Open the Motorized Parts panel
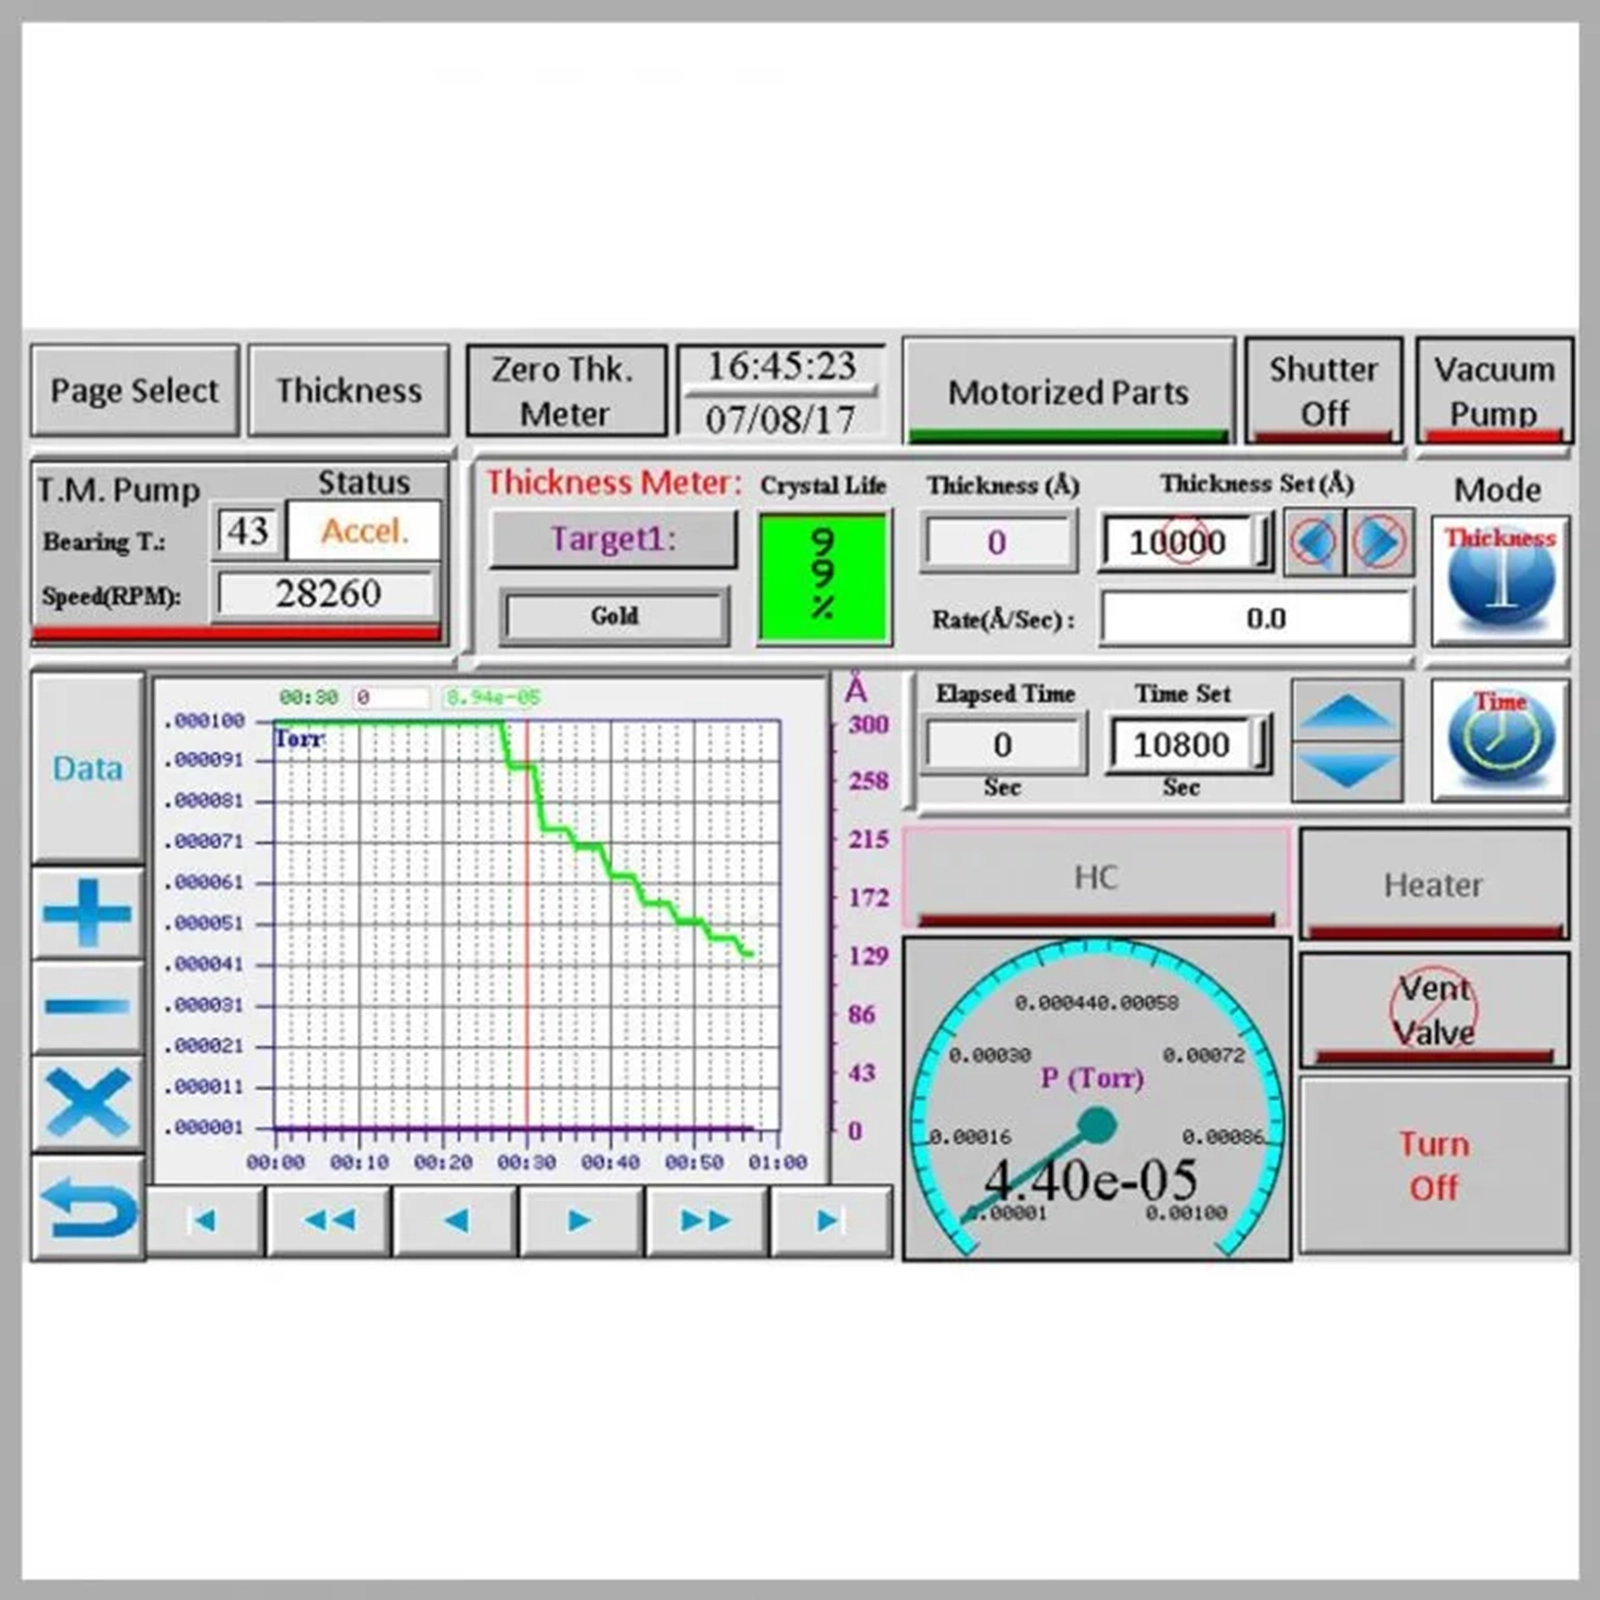This screenshot has width=1600, height=1600. click(1068, 391)
